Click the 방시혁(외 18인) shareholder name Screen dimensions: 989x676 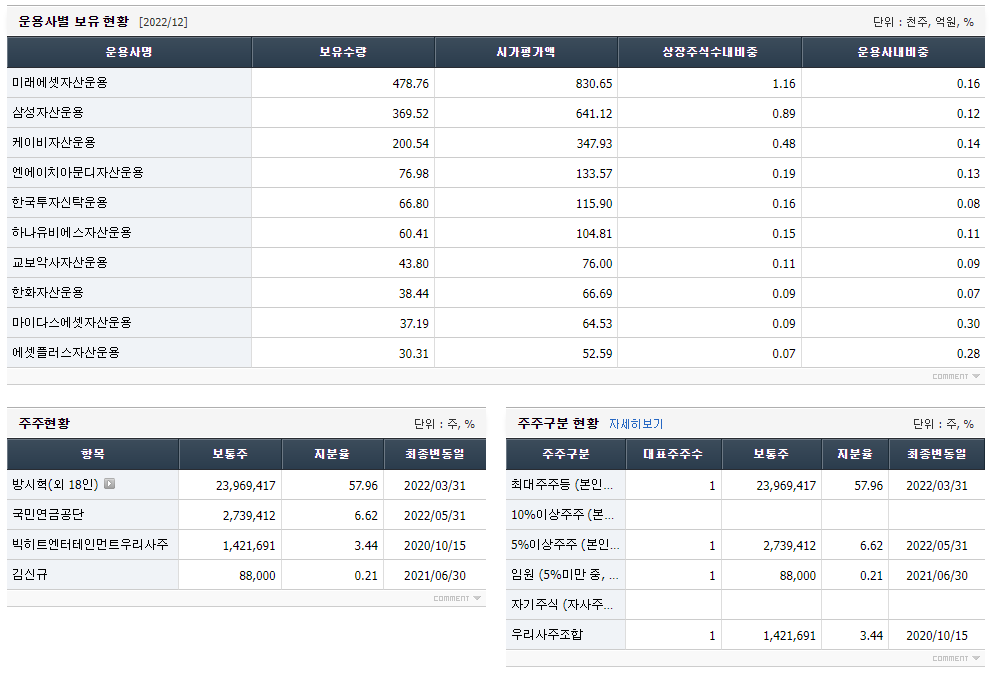(55, 484)
